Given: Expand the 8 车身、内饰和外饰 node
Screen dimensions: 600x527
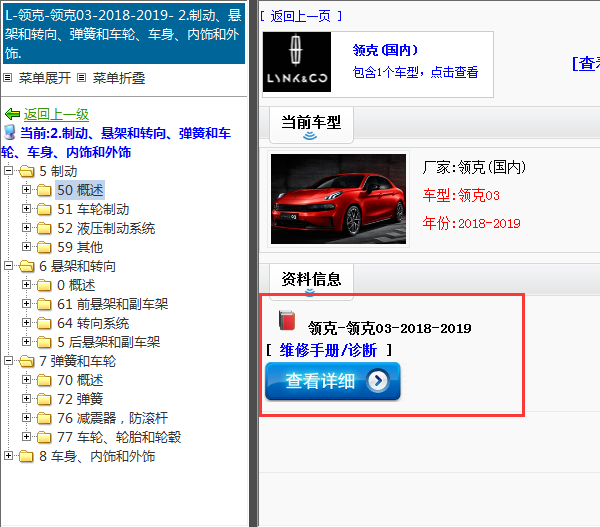Looking at the screenshot, I should [8, 455].
